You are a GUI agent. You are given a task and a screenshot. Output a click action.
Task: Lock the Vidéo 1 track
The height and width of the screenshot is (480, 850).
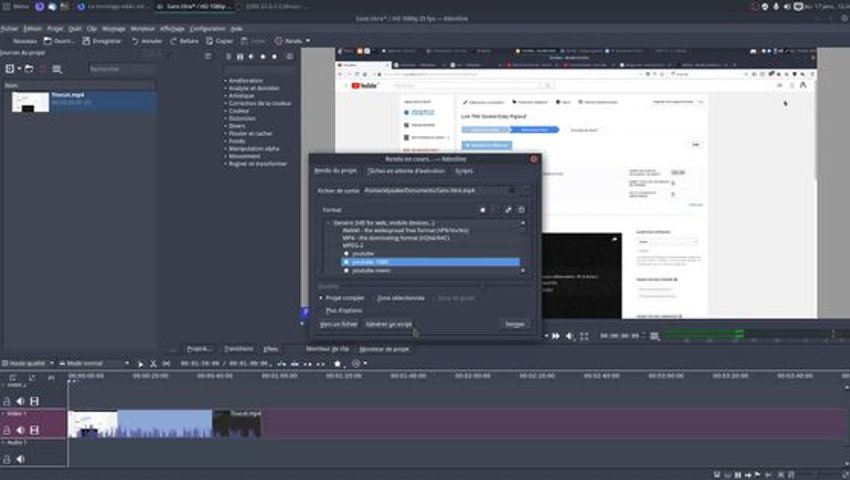click(x=7, y=430)
